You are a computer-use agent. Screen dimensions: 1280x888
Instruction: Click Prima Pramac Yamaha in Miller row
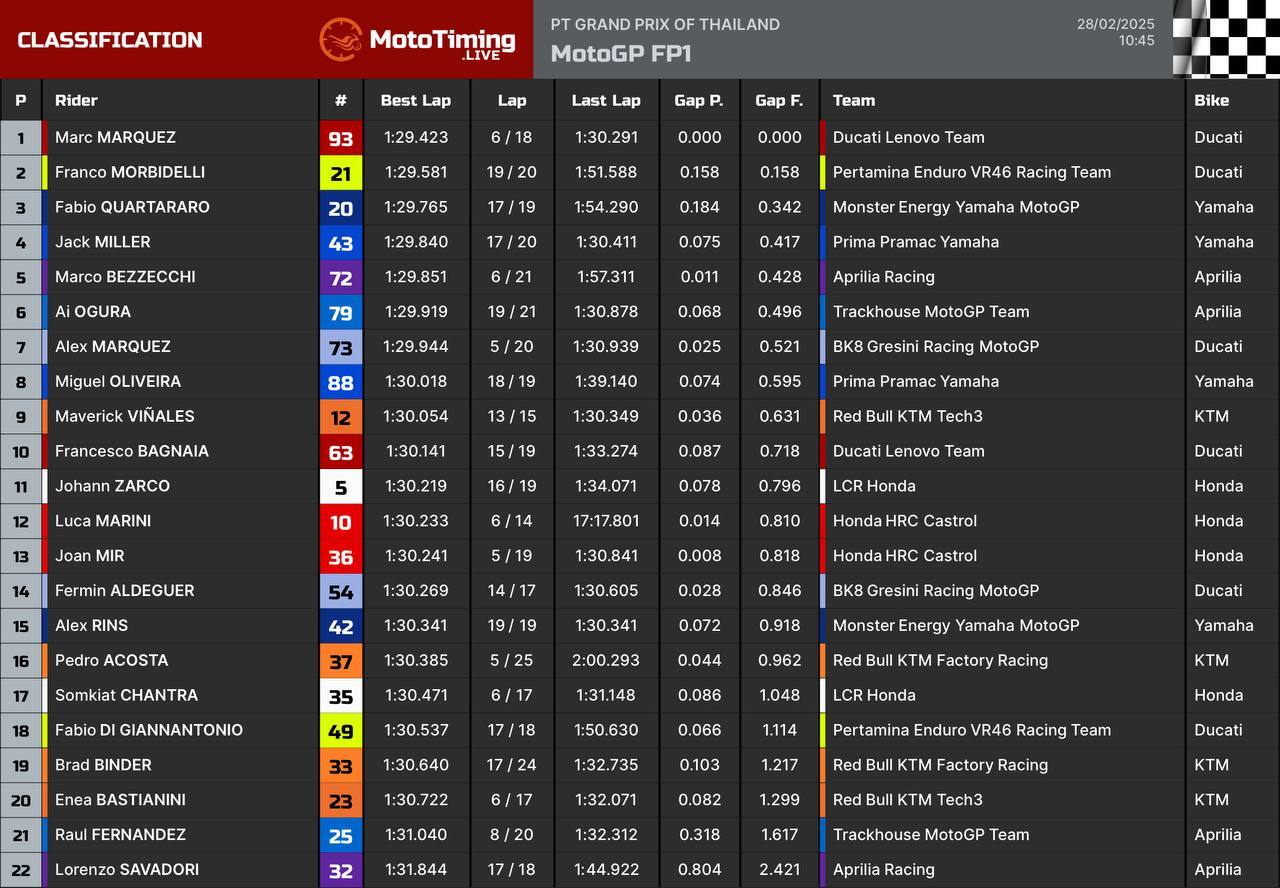click(x=915, y=241)
